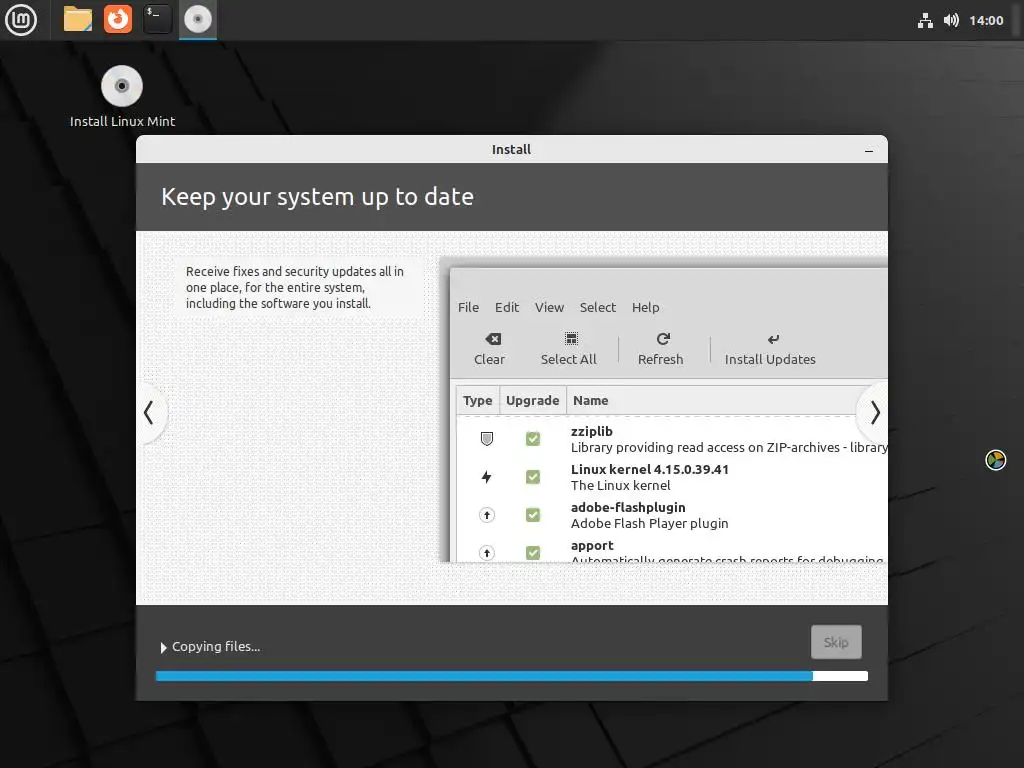
Task: Click the Skip button
Action: 836,642
